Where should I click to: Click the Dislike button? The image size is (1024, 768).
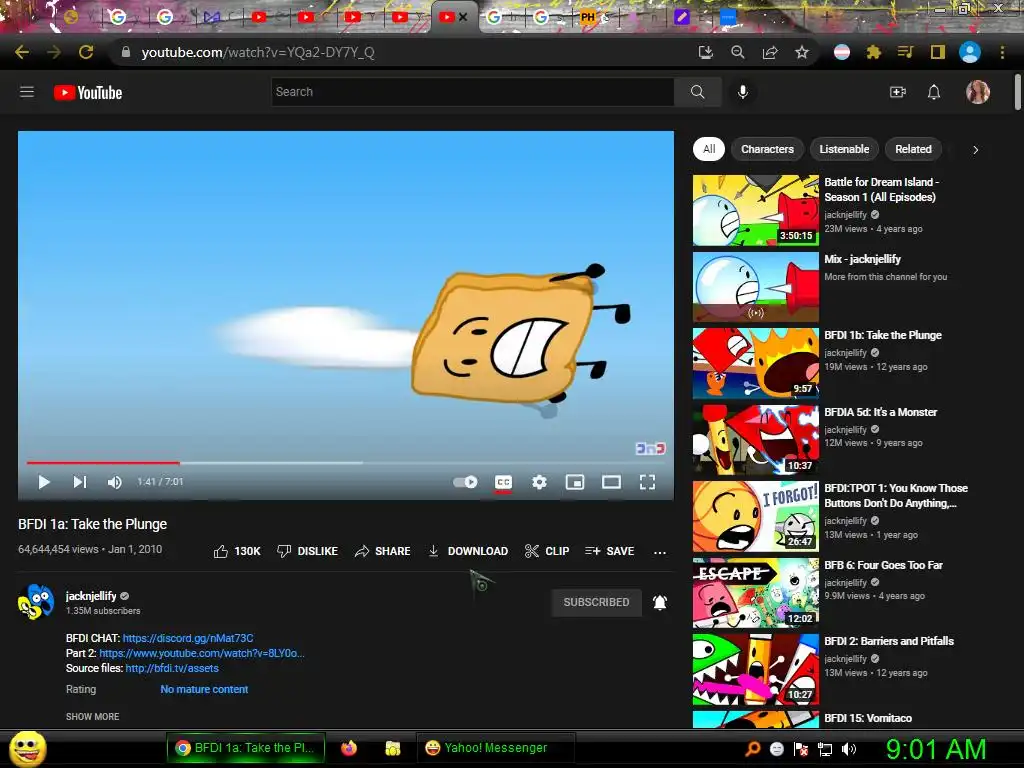[x=308, y=551]
